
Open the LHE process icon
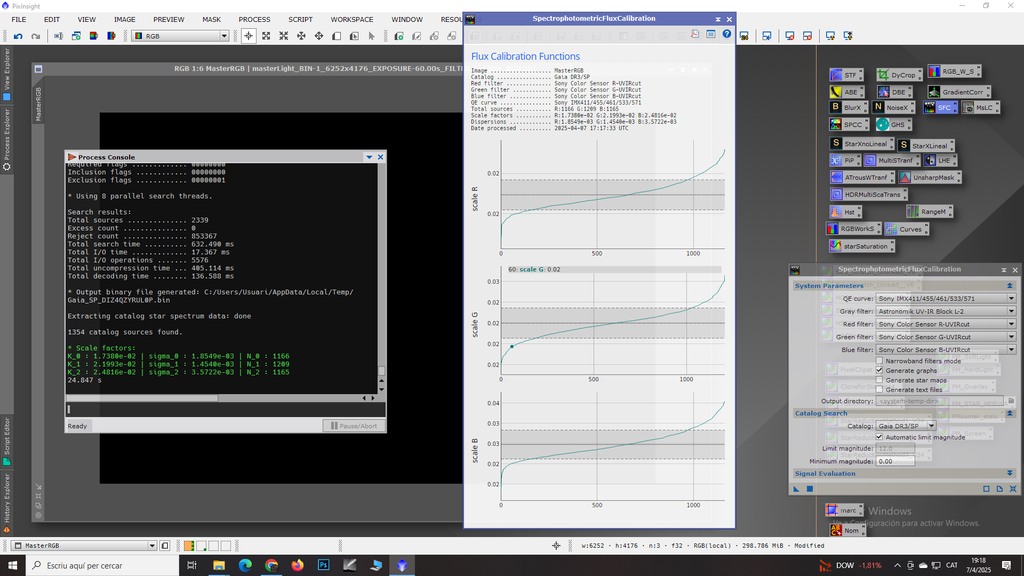940,160
